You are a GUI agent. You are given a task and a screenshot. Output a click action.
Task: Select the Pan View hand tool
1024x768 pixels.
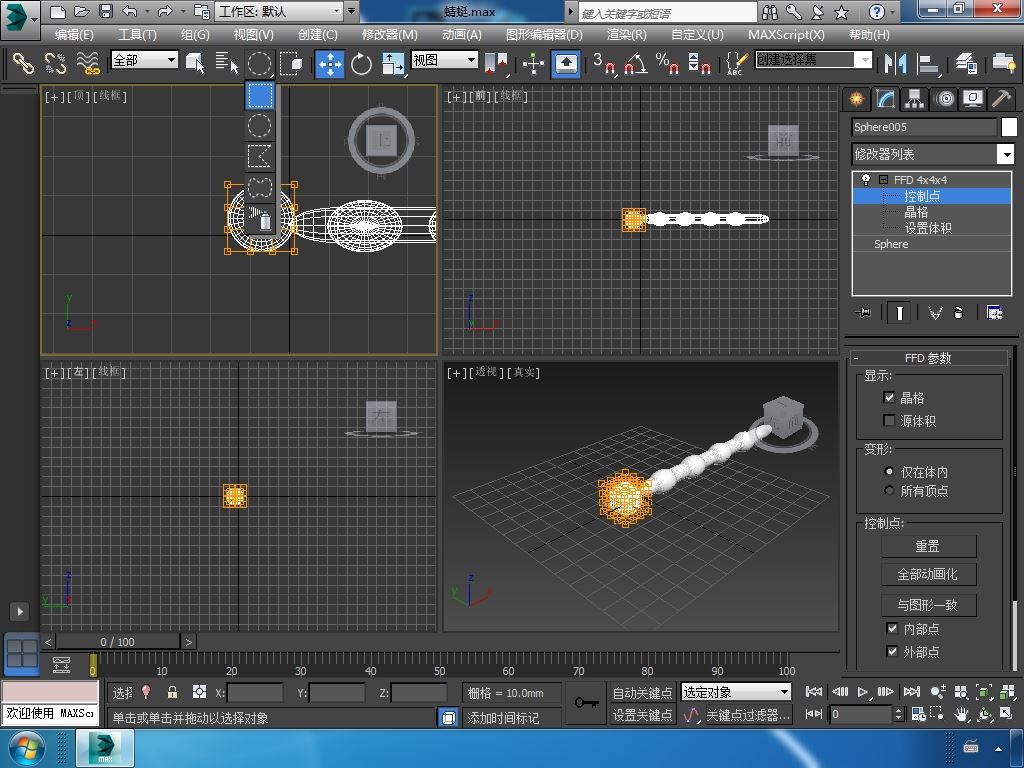961,714
